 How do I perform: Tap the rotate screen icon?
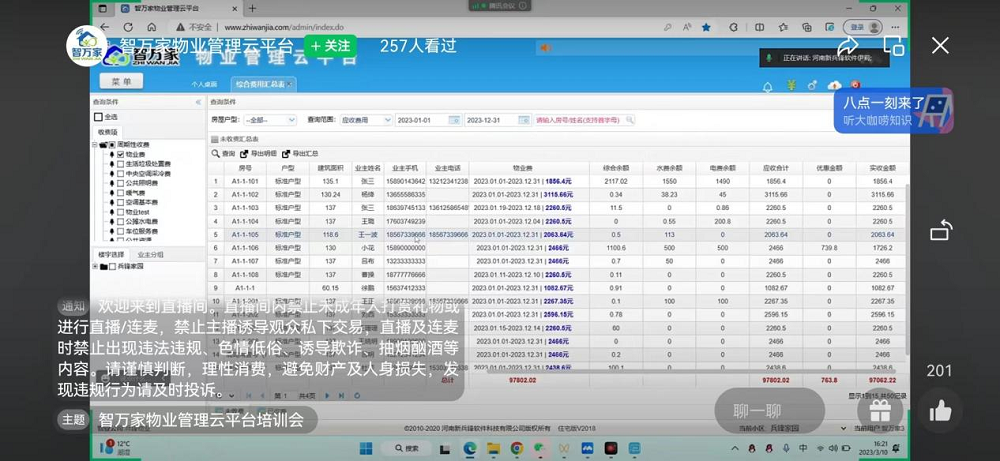coord(941,230)
